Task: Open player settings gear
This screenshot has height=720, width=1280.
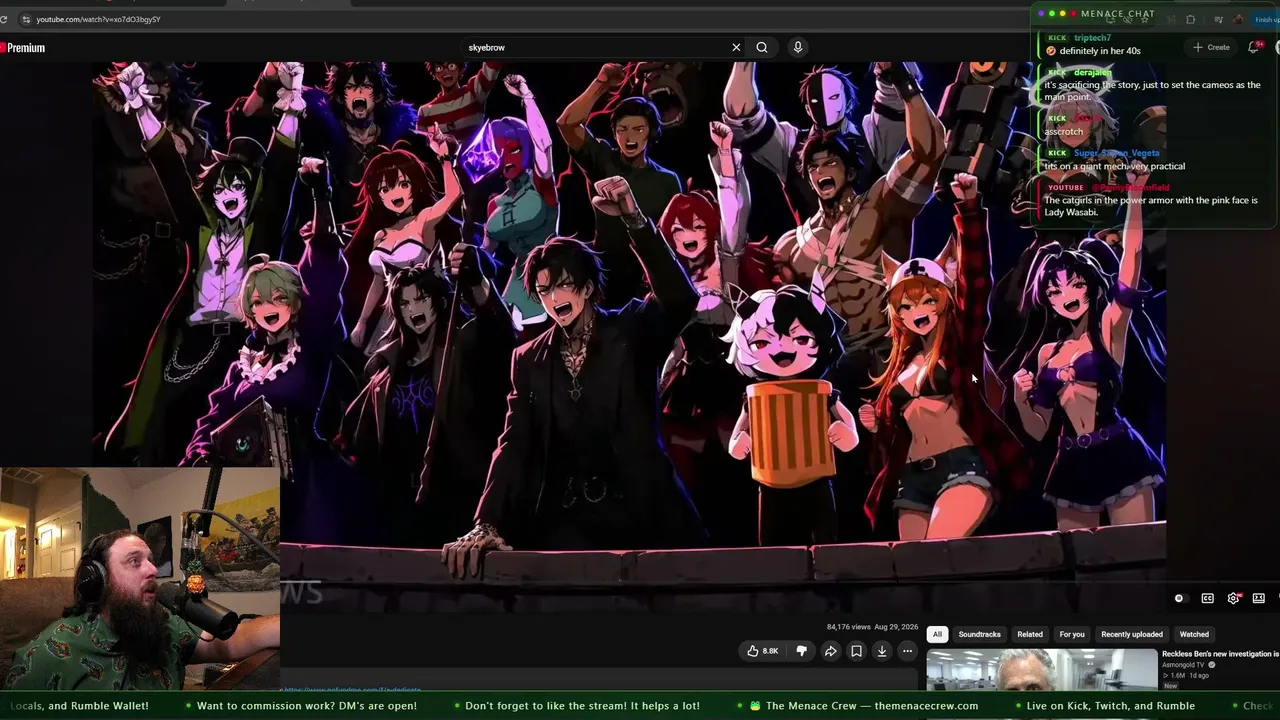Action: coord(1233,598)
